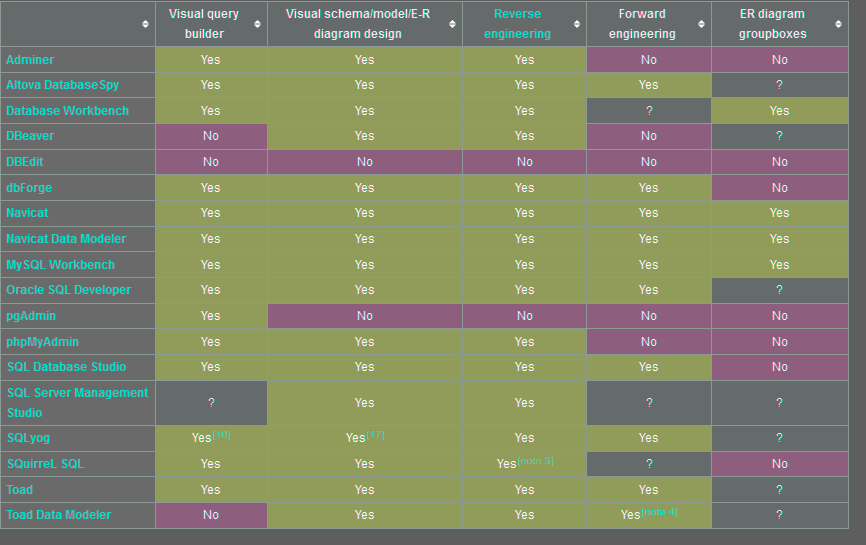Open the Navicat Data Modeler link
The image size is (866, 545).
[66, 239]
